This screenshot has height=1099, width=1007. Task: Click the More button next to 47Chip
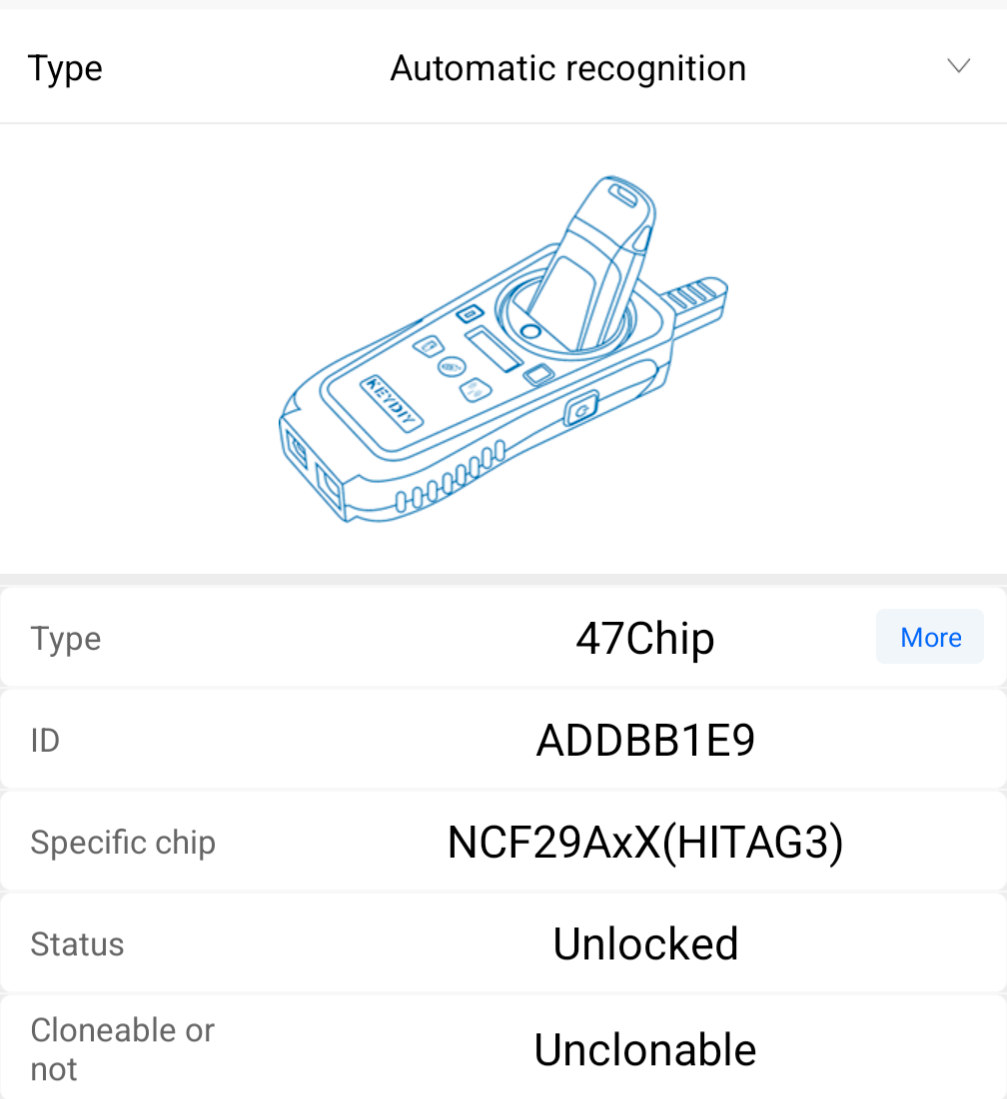coord(929,637)
